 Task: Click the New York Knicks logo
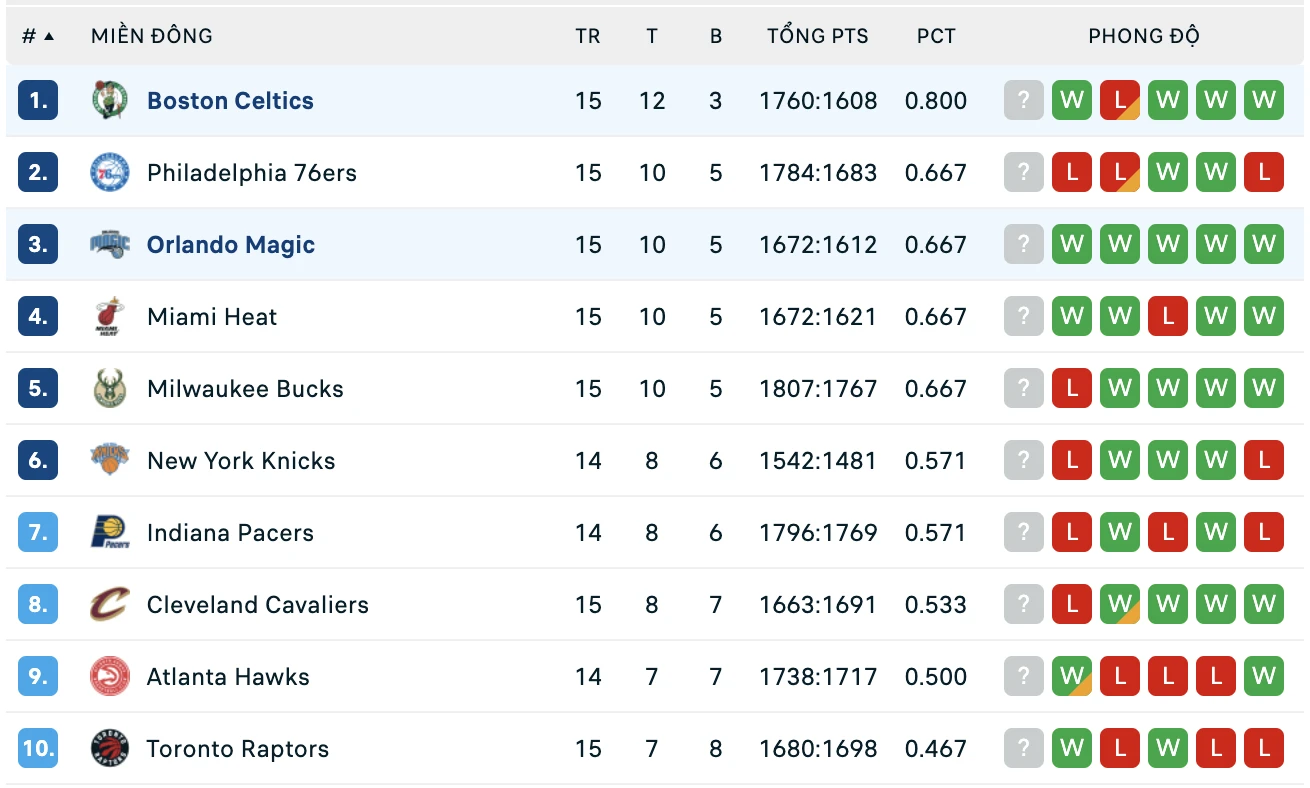tap(110, 461)
